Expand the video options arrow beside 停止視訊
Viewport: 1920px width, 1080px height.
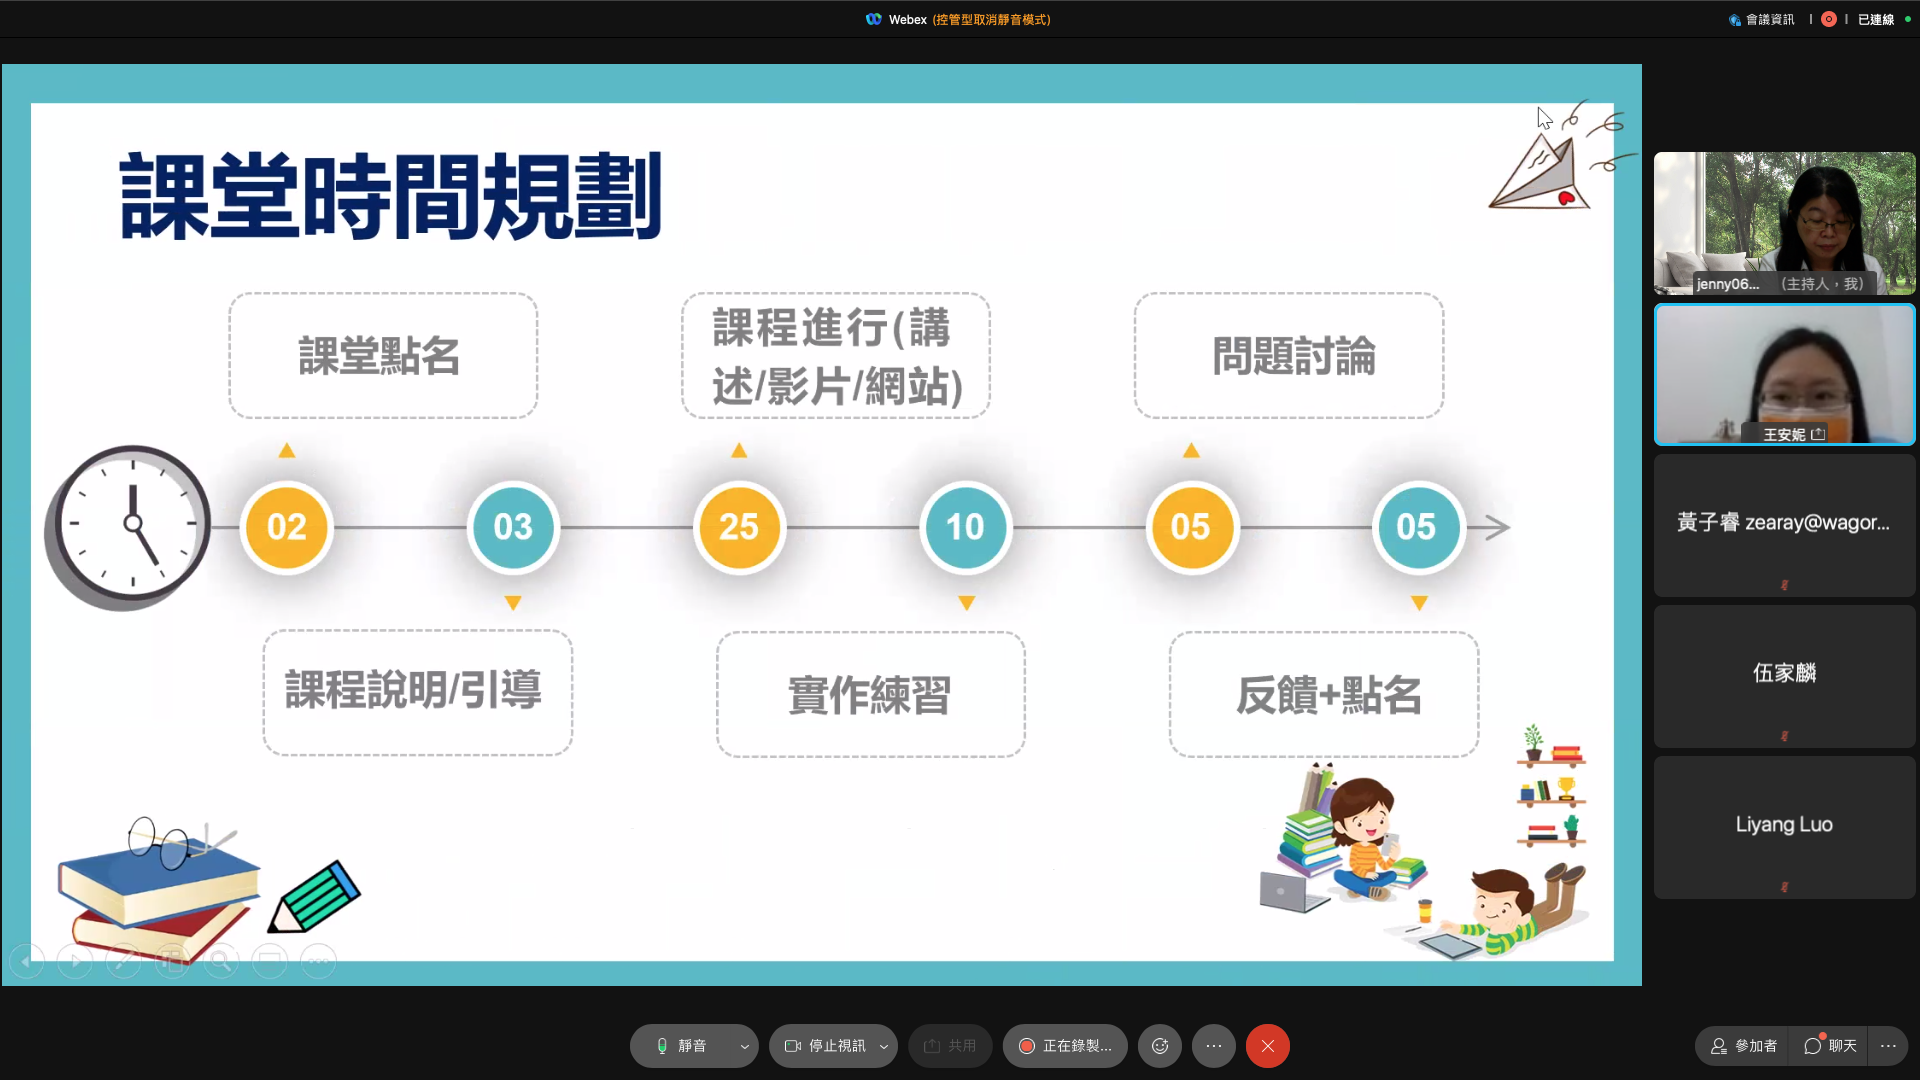tap(884, 1046)
